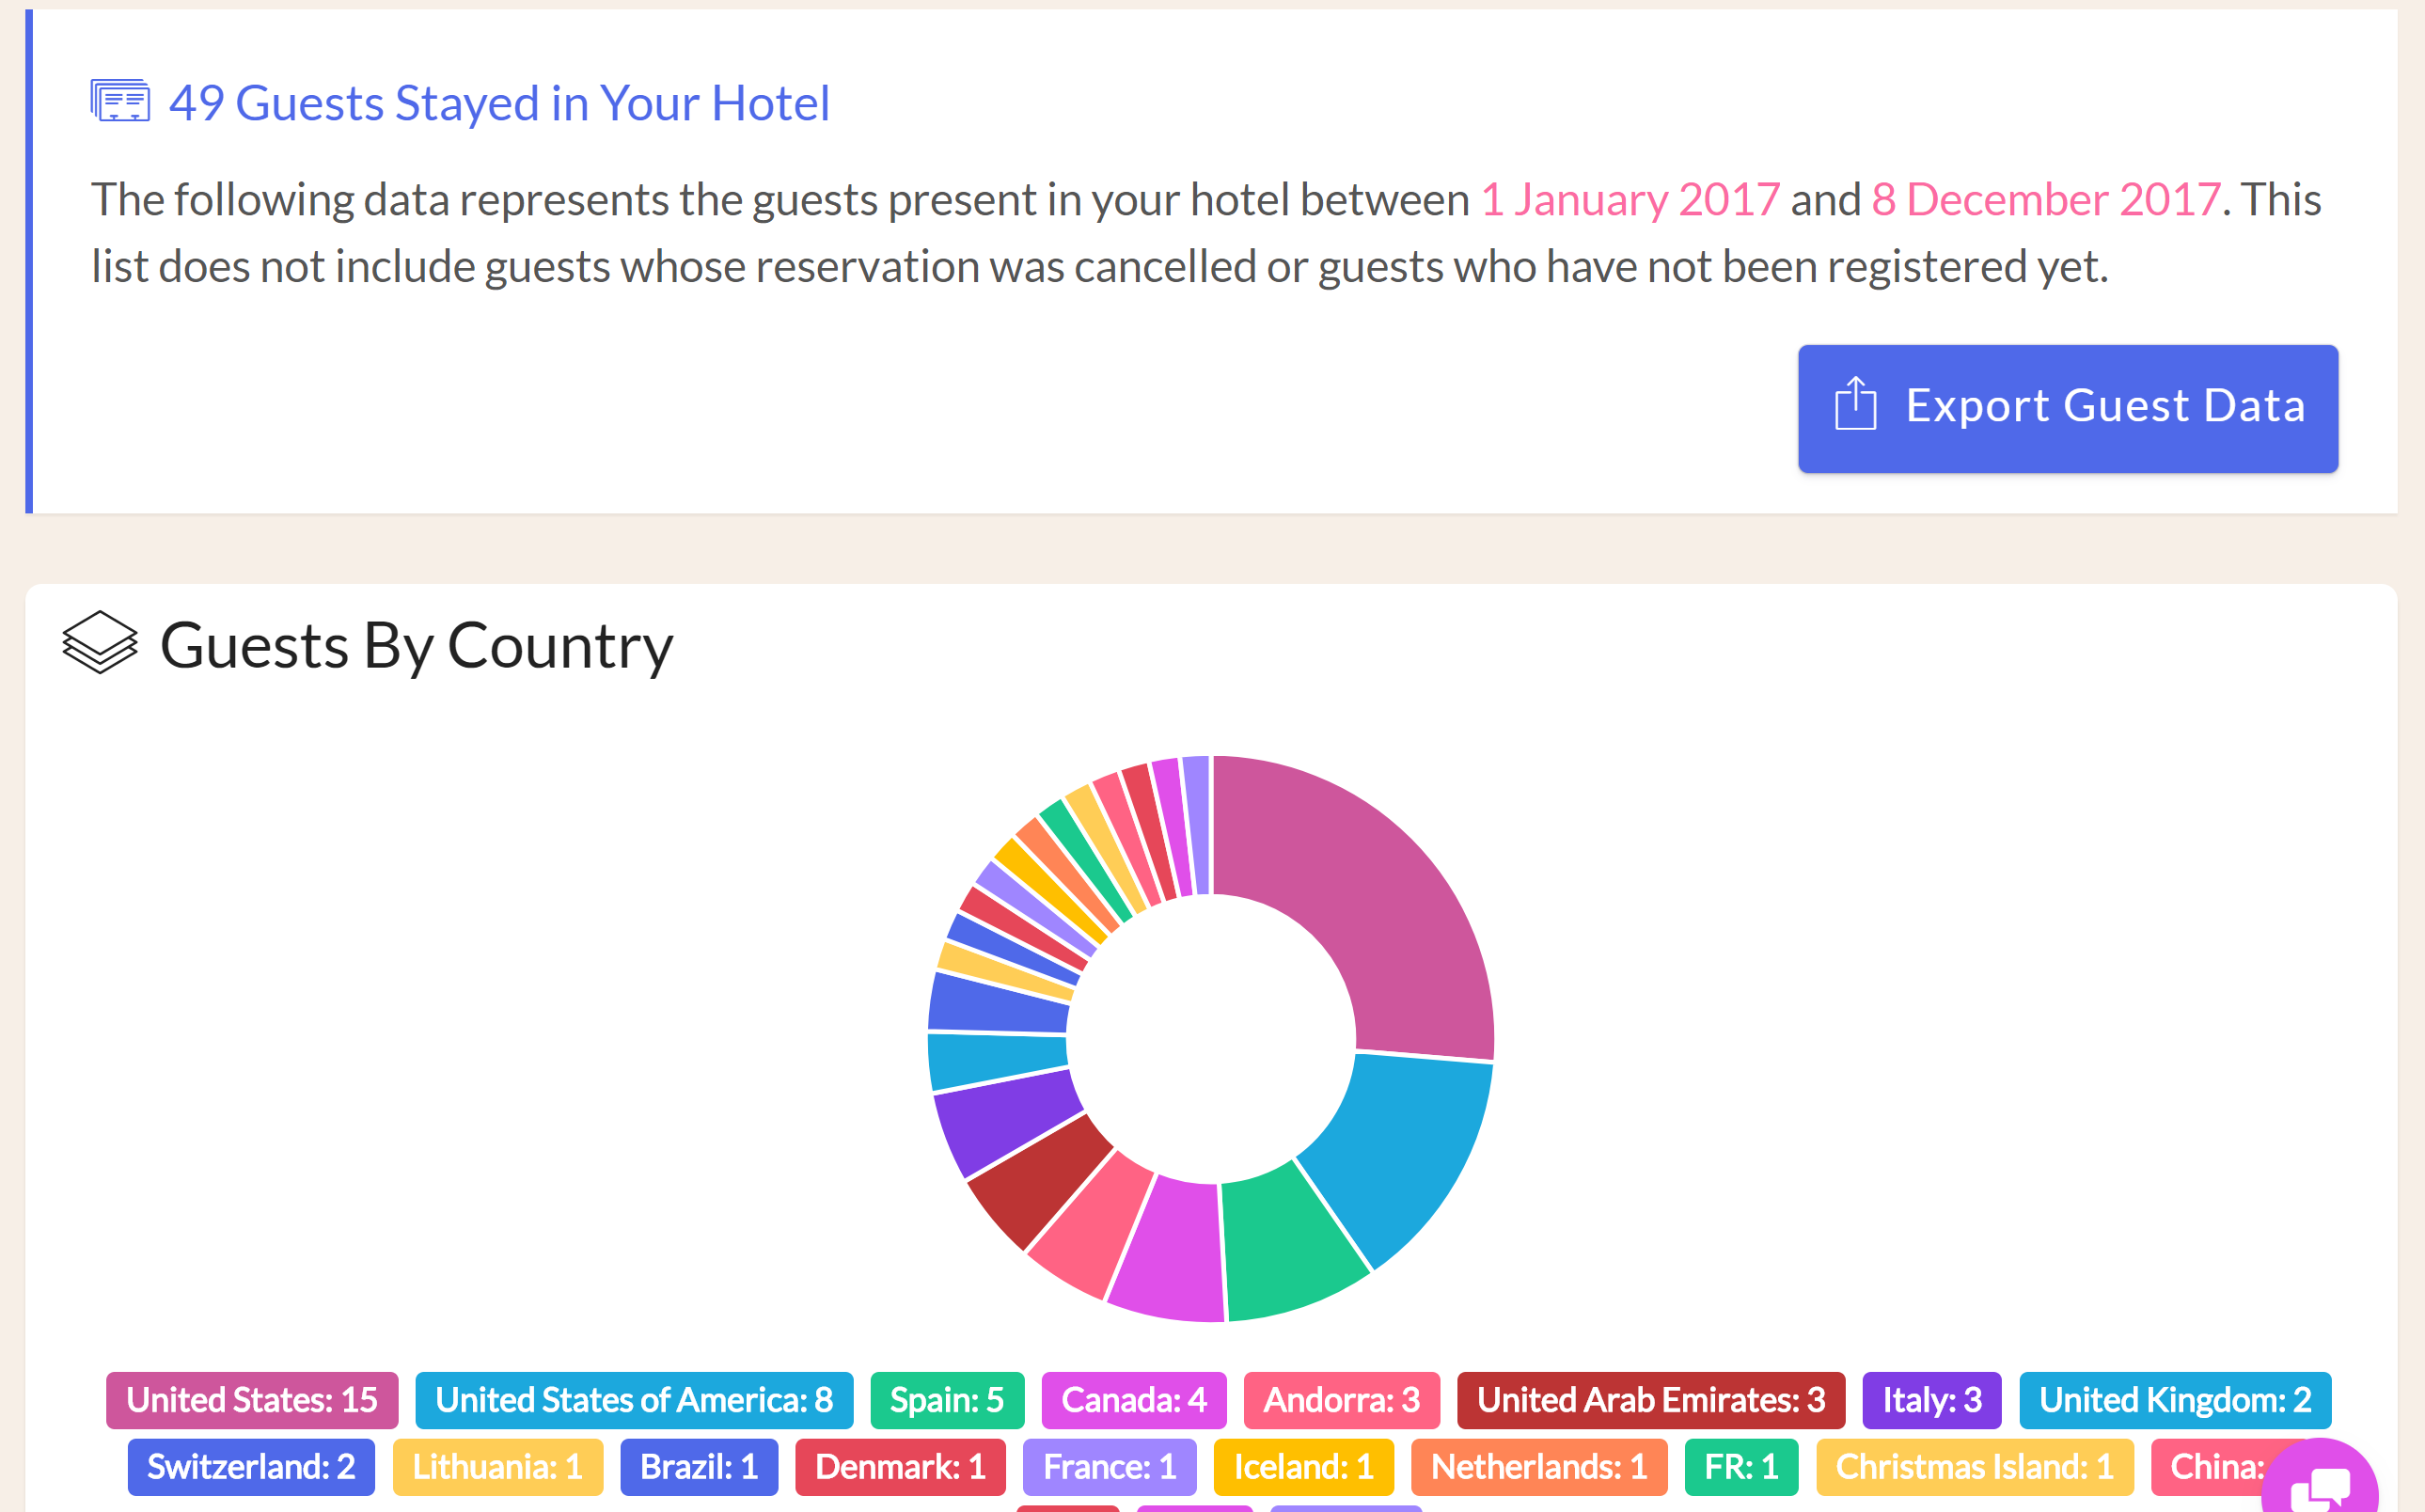Click the Guests By Country layers icon
The width and height of the screenshot is (2425, 1512).
pos(98,646)
